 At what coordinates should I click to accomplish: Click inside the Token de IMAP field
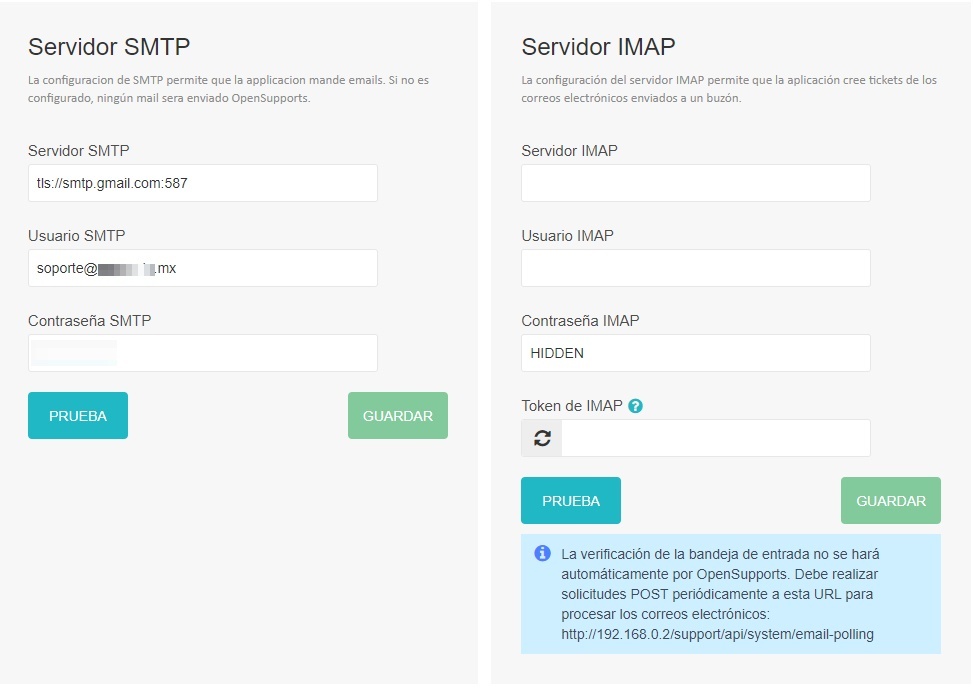tap(715, 437)
